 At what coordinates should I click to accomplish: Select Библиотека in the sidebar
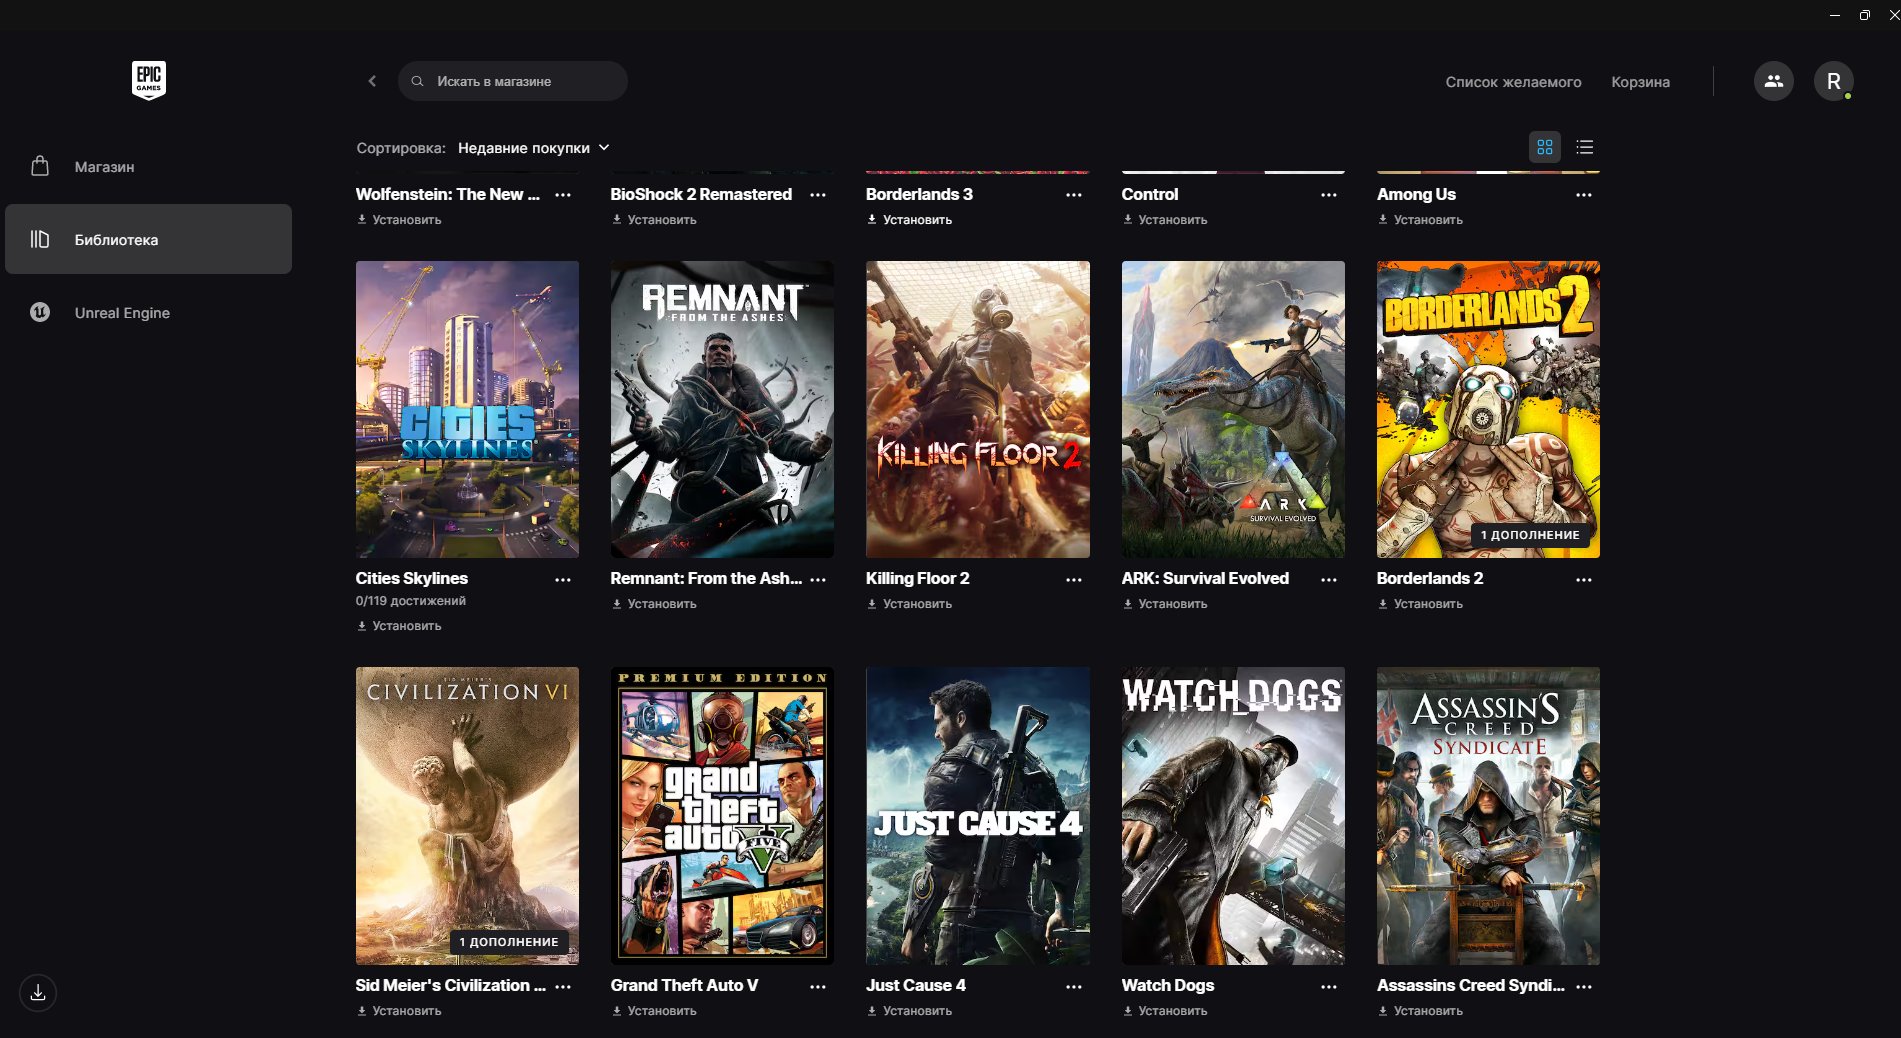[148, 239]
